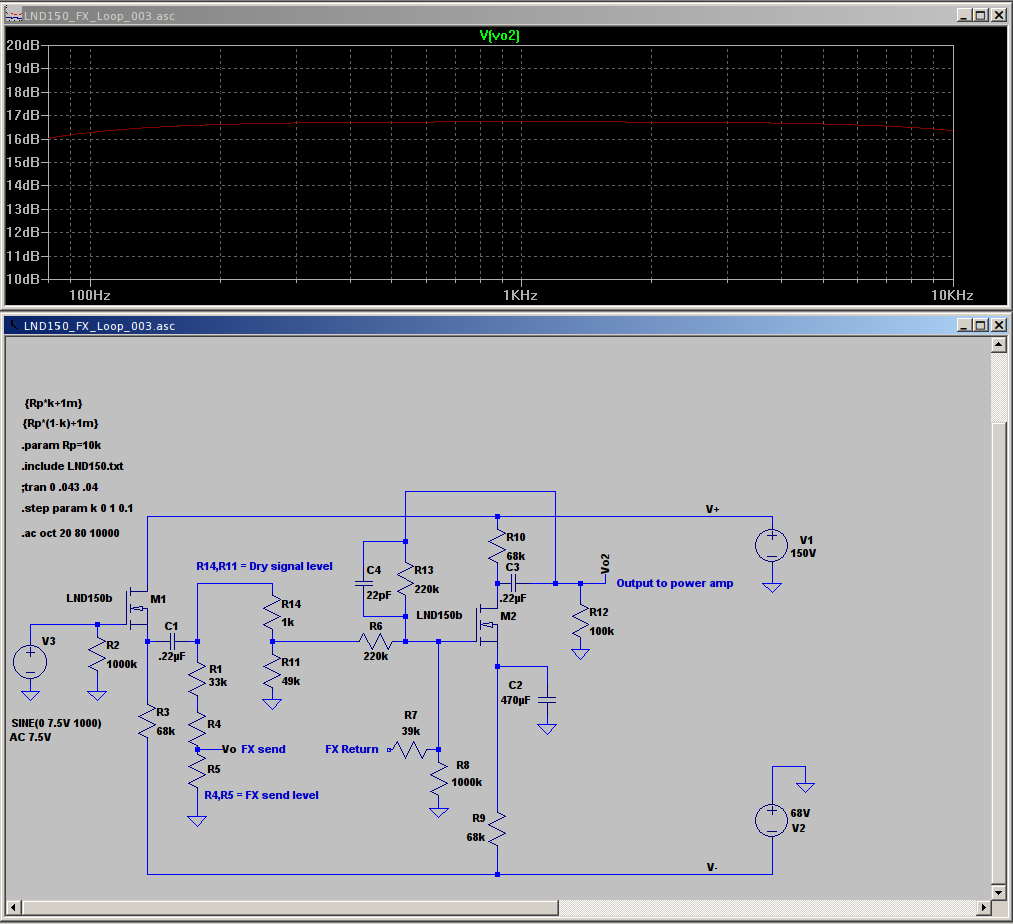Select capacitor C1 .22µF symbol
The height and width of the screenshot is (924, 1013).
(172, 642)
